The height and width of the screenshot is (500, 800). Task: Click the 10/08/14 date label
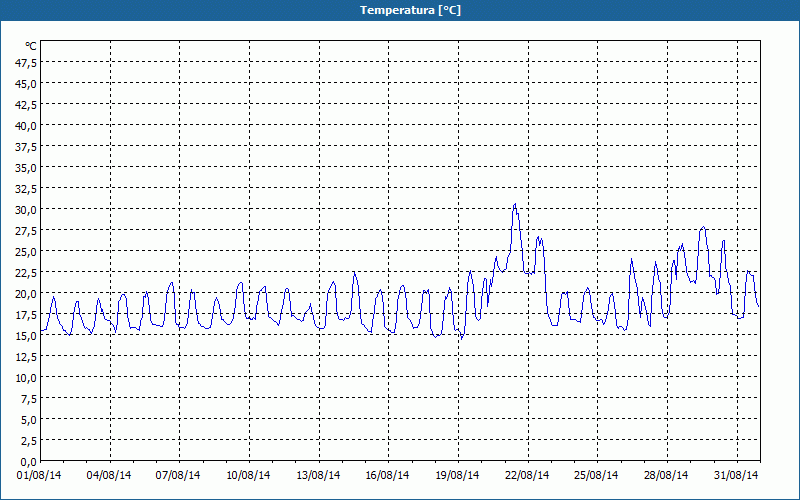click(248, 475)
